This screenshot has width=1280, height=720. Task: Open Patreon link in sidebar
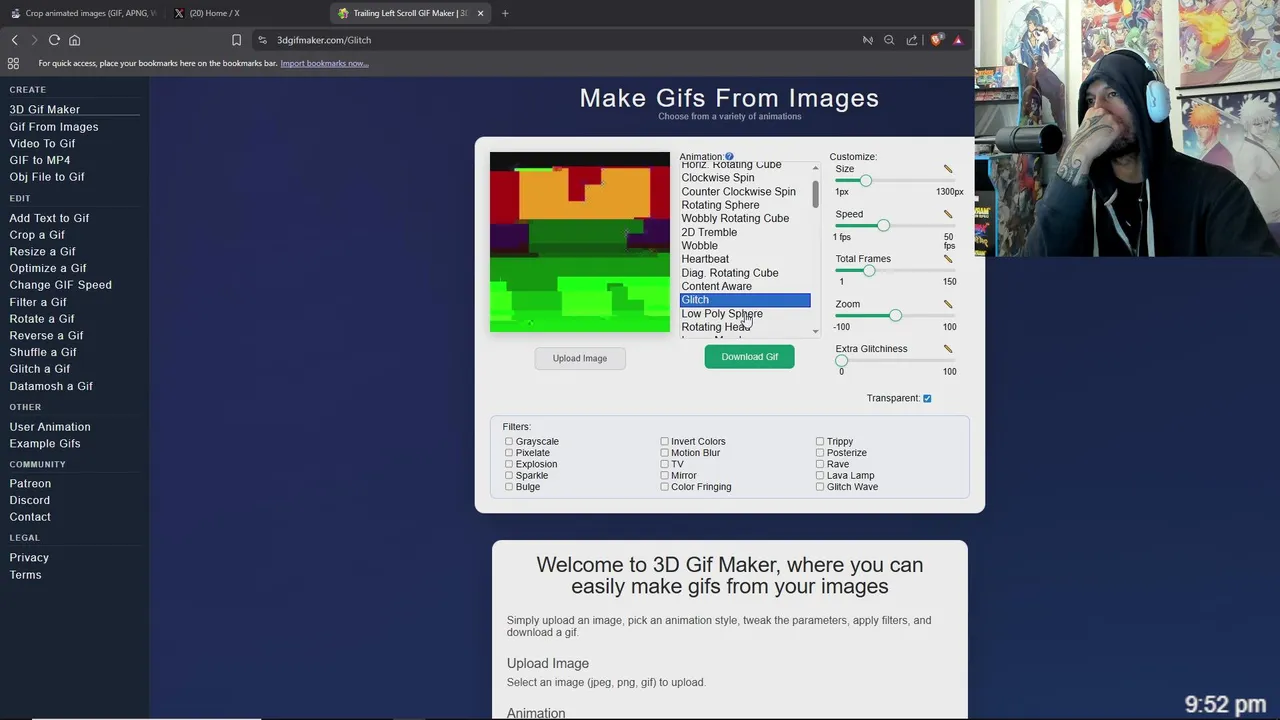[30, 483]
